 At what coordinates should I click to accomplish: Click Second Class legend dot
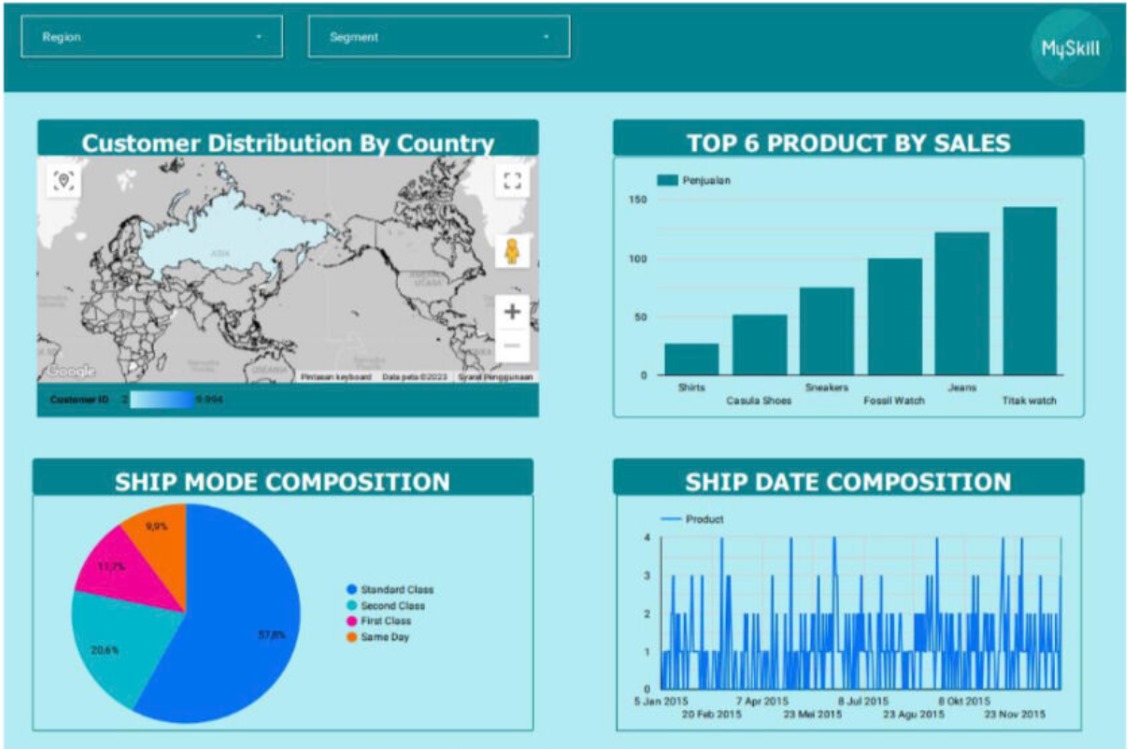[x=352, y=606]
